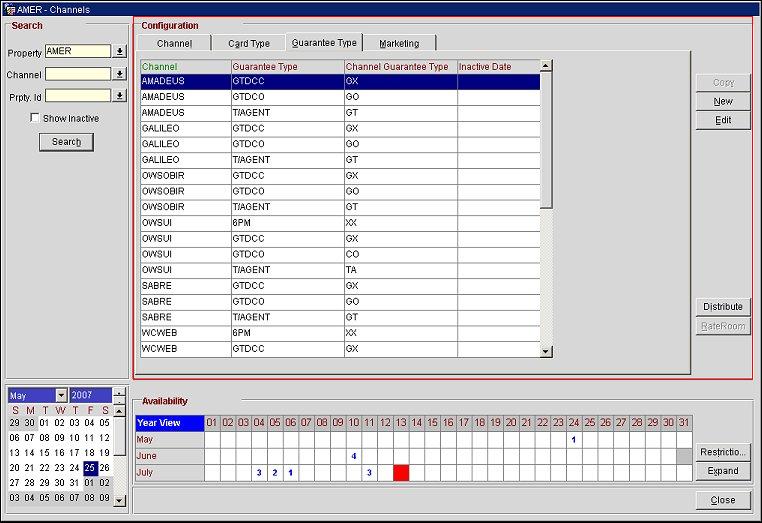The height and width of the screenshot is (523, 762).
Task: Click the Distribute button
Action: (x=723, y=307)
